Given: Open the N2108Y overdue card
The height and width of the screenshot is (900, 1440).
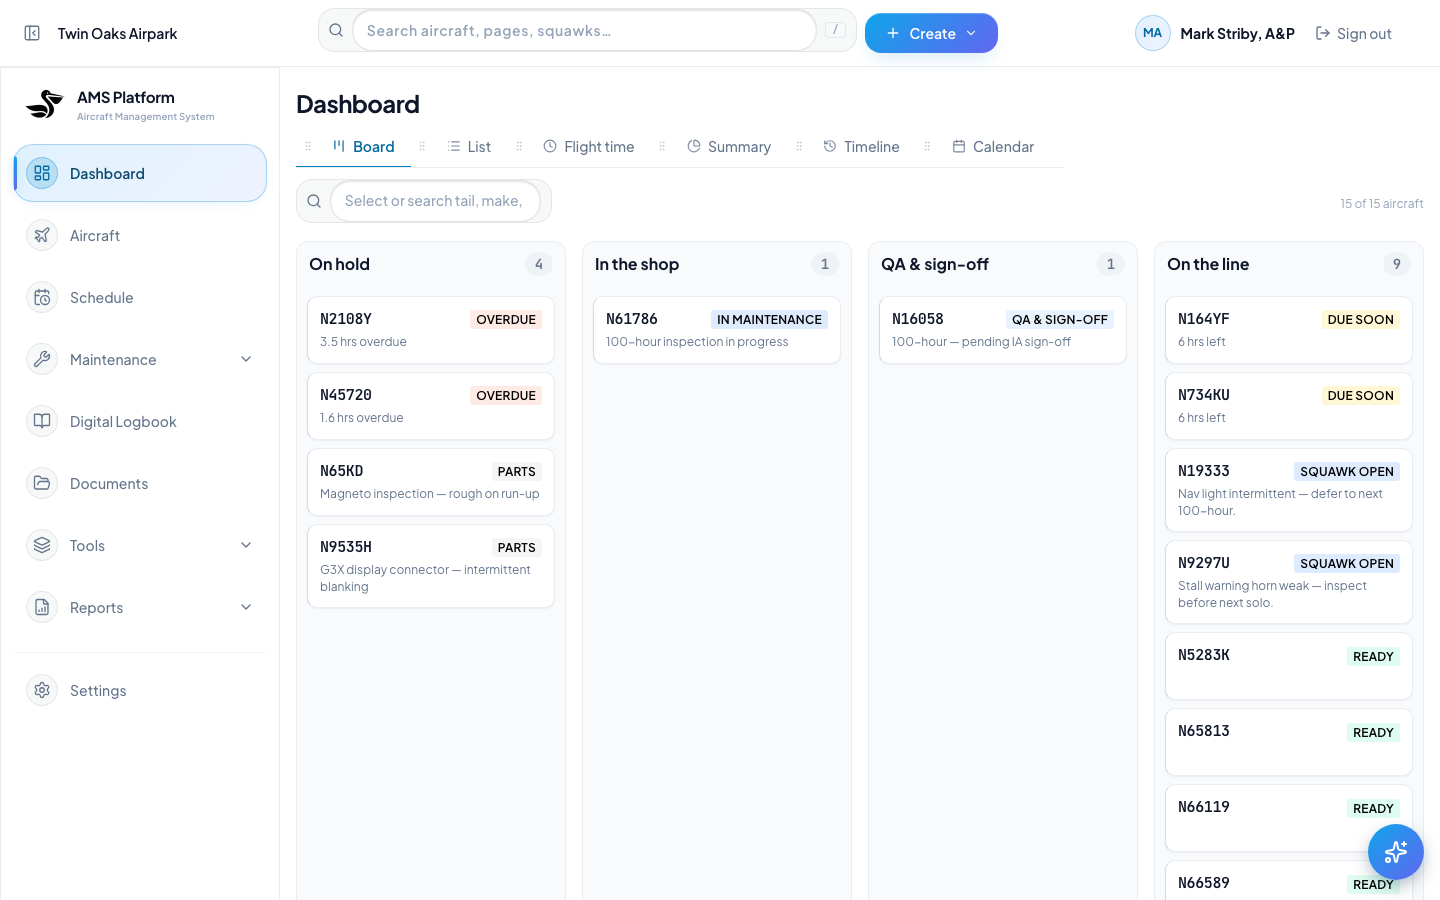Looking at the screenshot, I should point(431,330).
